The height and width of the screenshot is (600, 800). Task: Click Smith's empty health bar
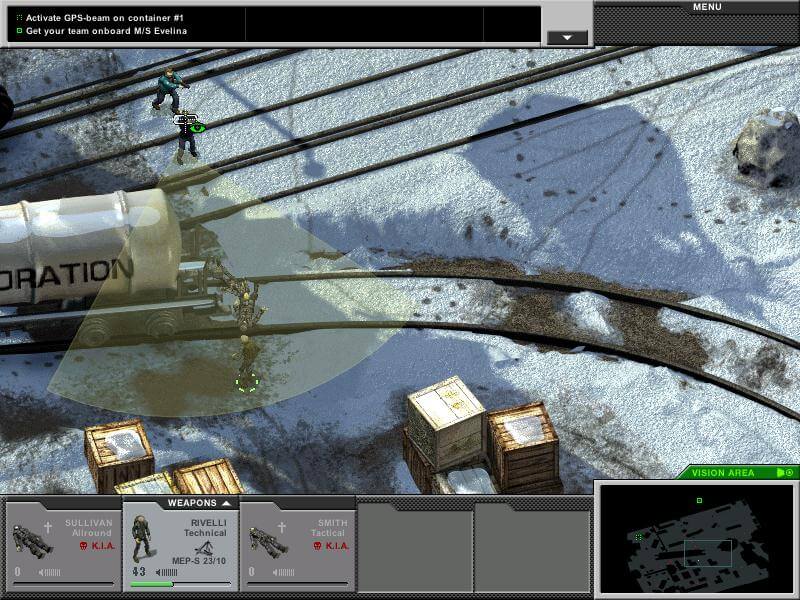(297, 584)
